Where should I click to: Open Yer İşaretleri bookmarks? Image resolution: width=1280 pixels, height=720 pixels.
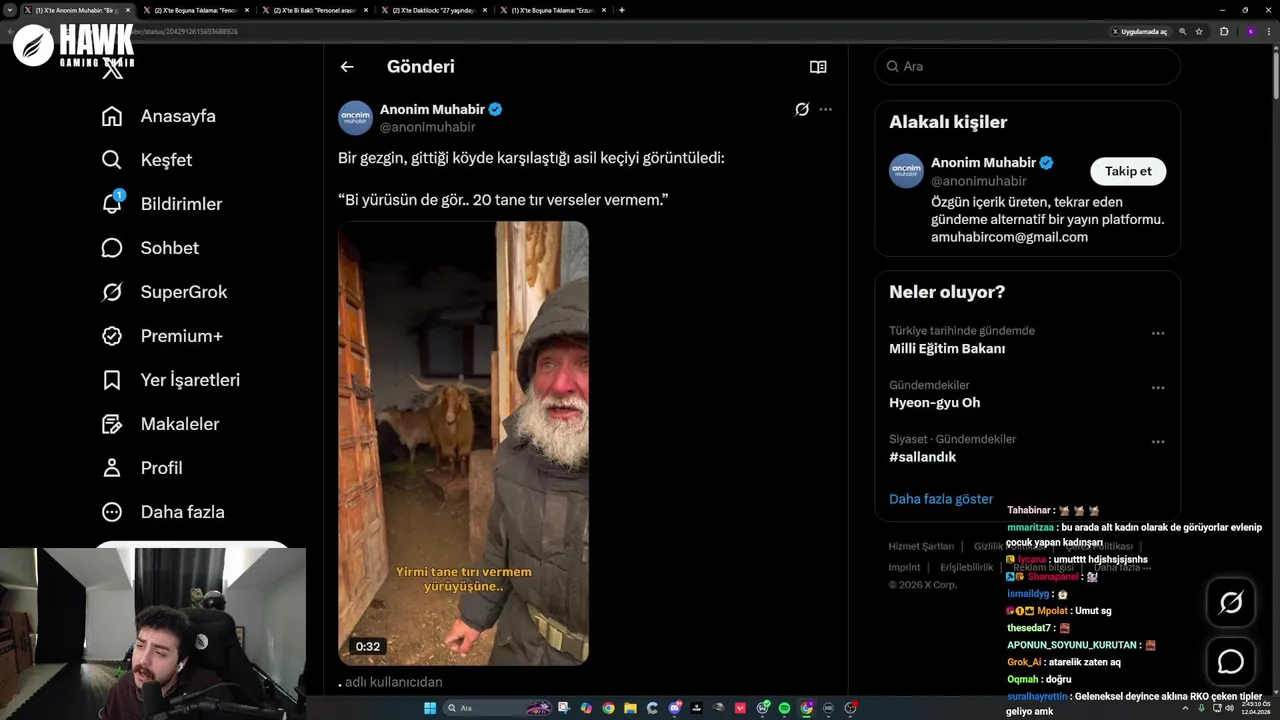coord(170,380)
